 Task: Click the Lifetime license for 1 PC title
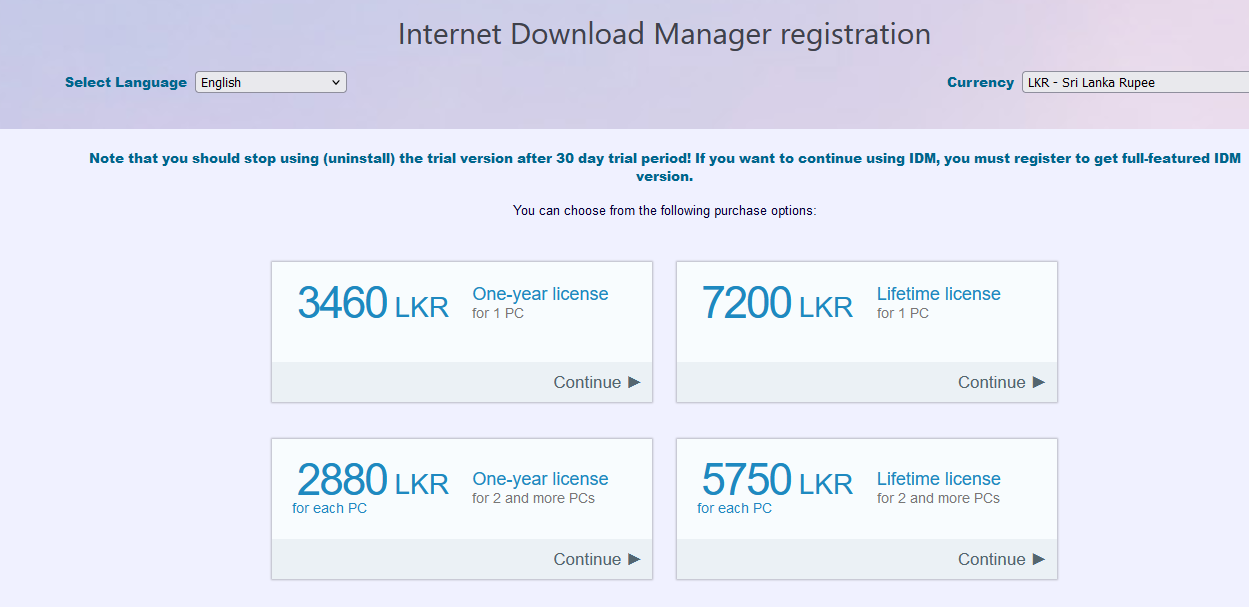click(939, 294)
